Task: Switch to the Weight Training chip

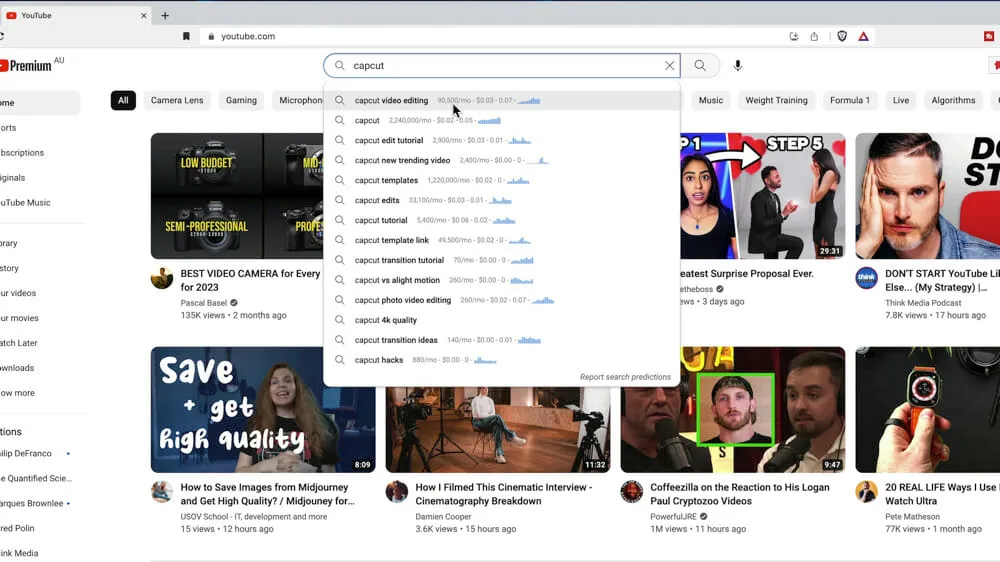Action: coord(776,100)
